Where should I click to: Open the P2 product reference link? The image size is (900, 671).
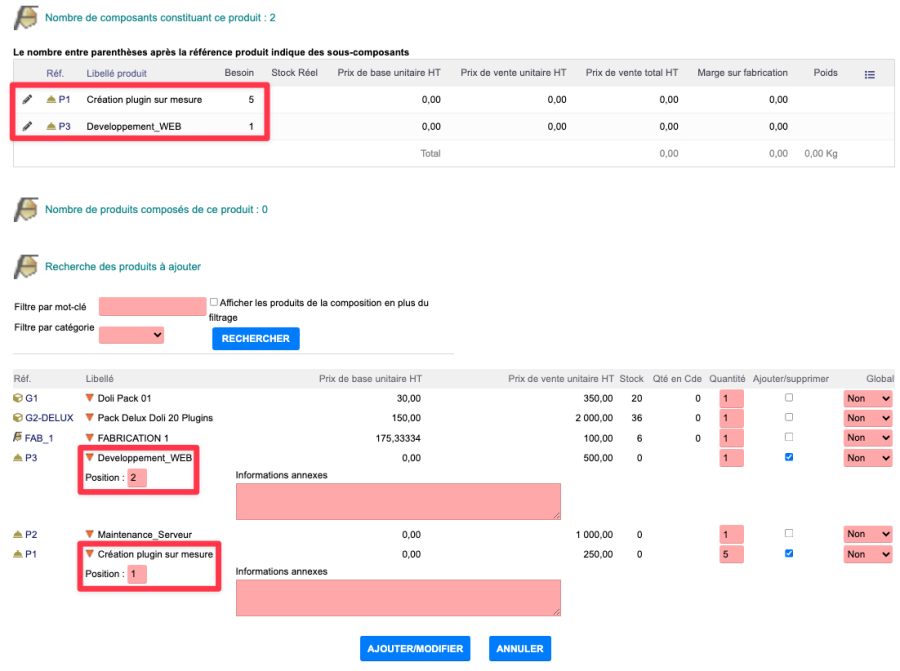pos(31,534)
